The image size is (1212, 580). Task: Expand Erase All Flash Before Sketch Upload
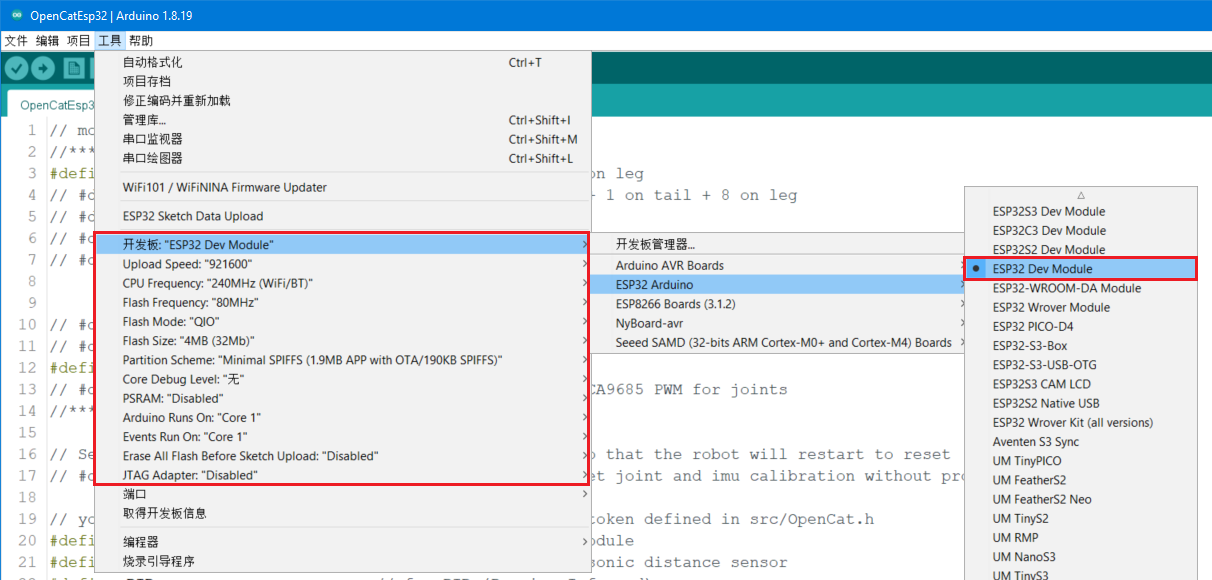(x=342, y=456)
